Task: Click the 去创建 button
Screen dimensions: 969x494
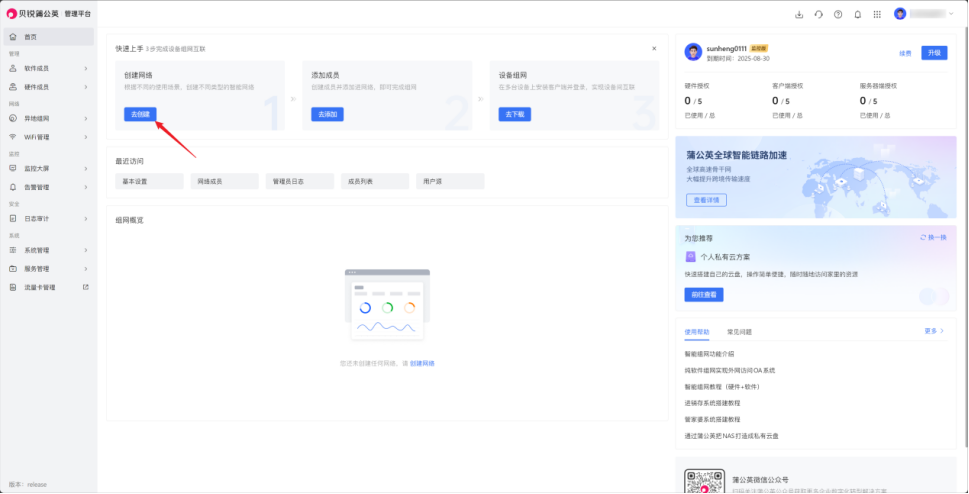Action: coord(140,114)
